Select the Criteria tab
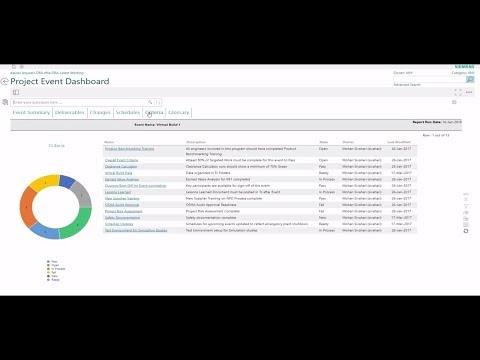 pos(154,112)
